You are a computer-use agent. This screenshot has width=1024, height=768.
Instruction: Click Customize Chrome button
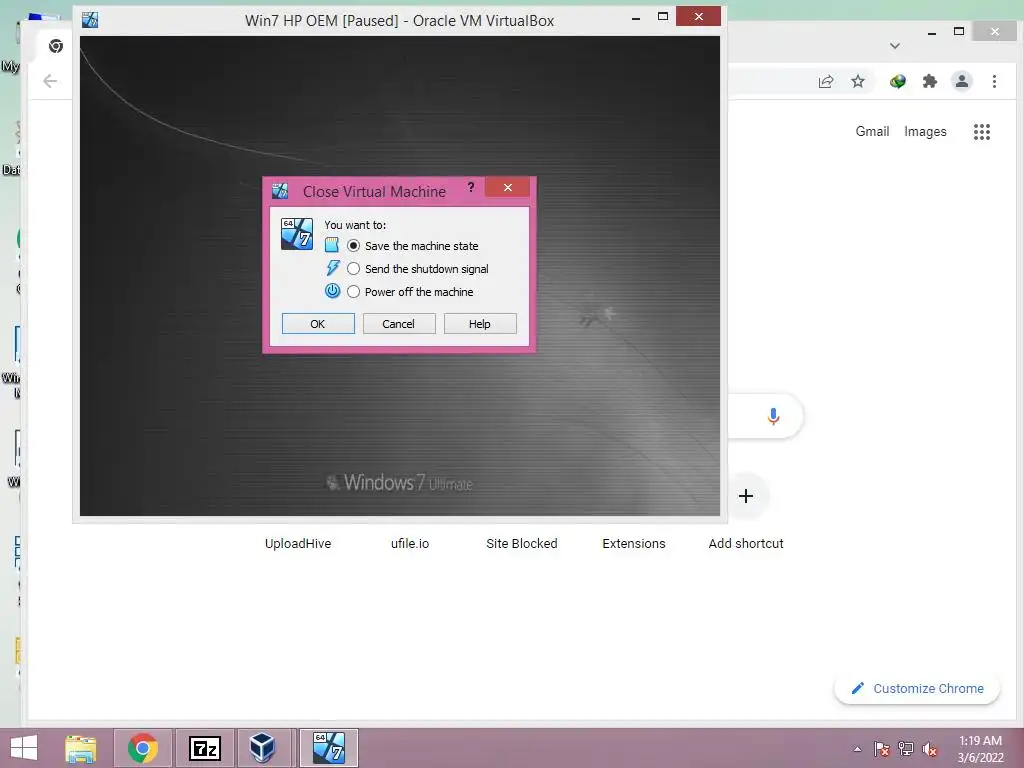(x=917, y=688)
